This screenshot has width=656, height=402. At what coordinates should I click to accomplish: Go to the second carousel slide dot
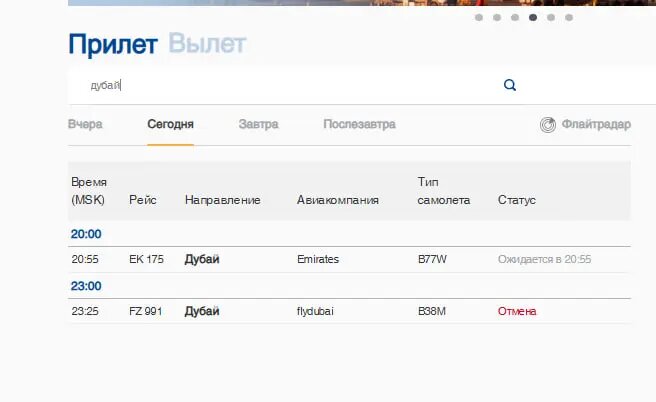pos(497,18)
